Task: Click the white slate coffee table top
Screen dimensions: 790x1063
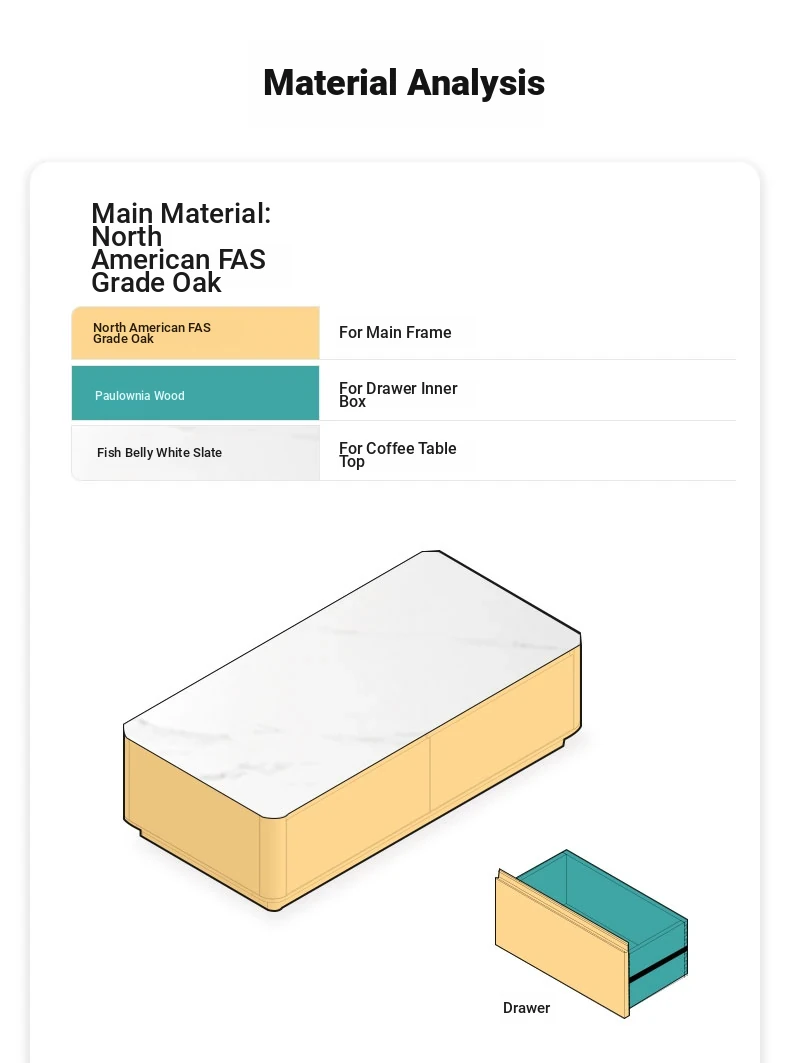Action: click(353, 681)
